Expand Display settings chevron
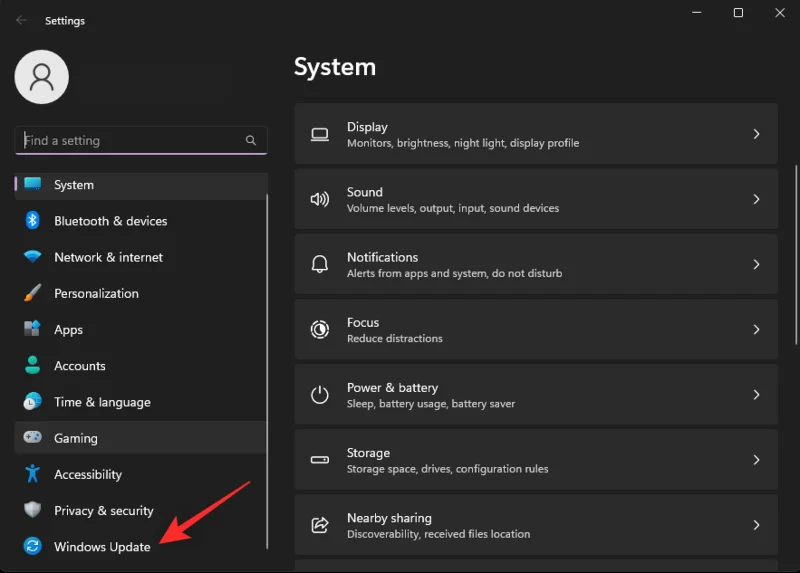The image size is (800, 573). click(x=756, y=134)
